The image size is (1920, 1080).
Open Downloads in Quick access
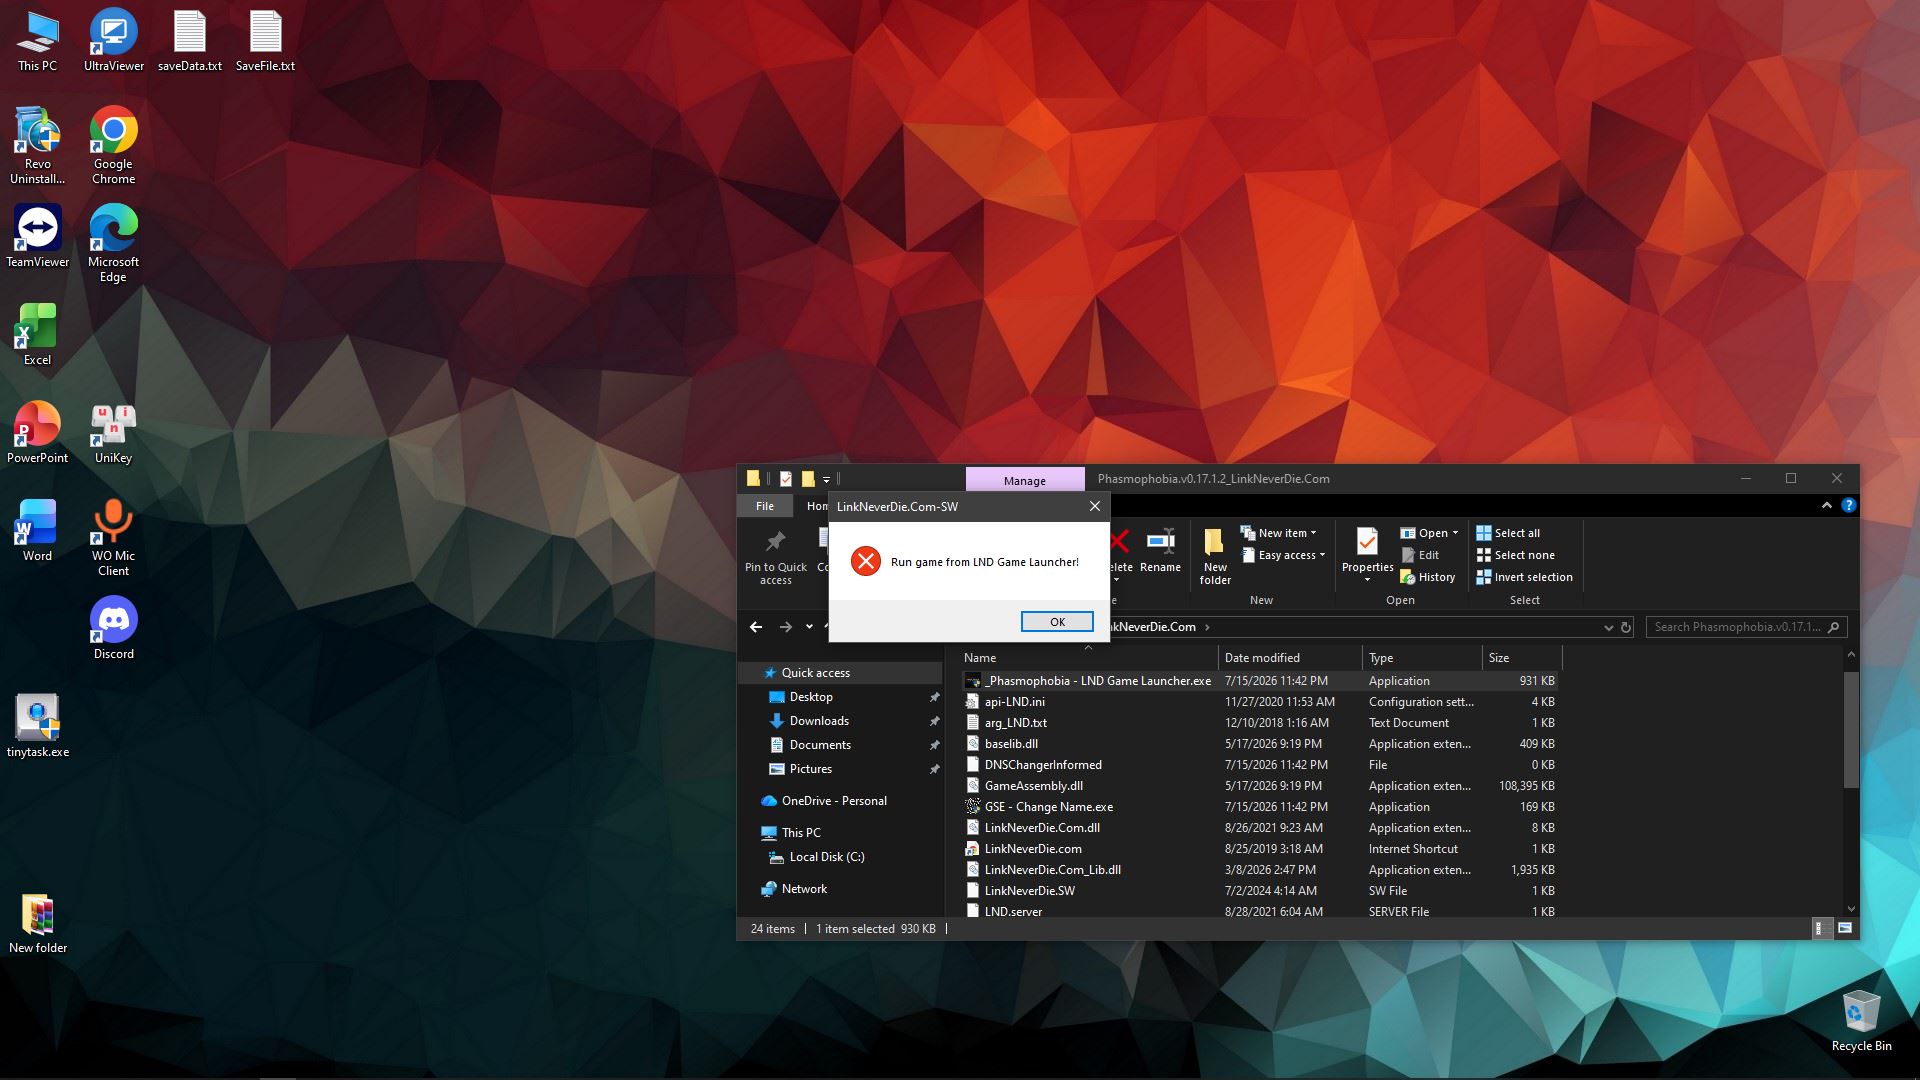click(819, 721)
